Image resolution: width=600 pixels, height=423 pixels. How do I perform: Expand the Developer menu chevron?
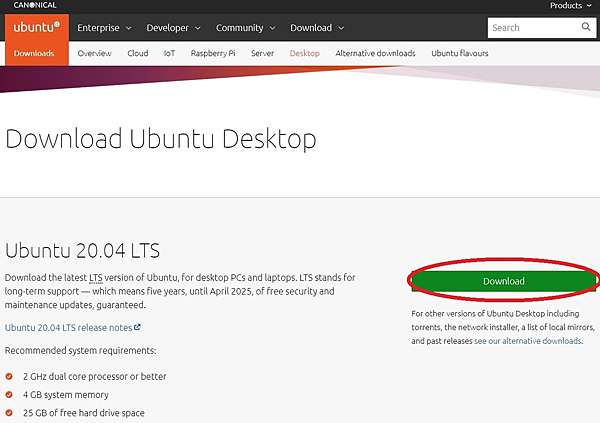tap(198, 28)
